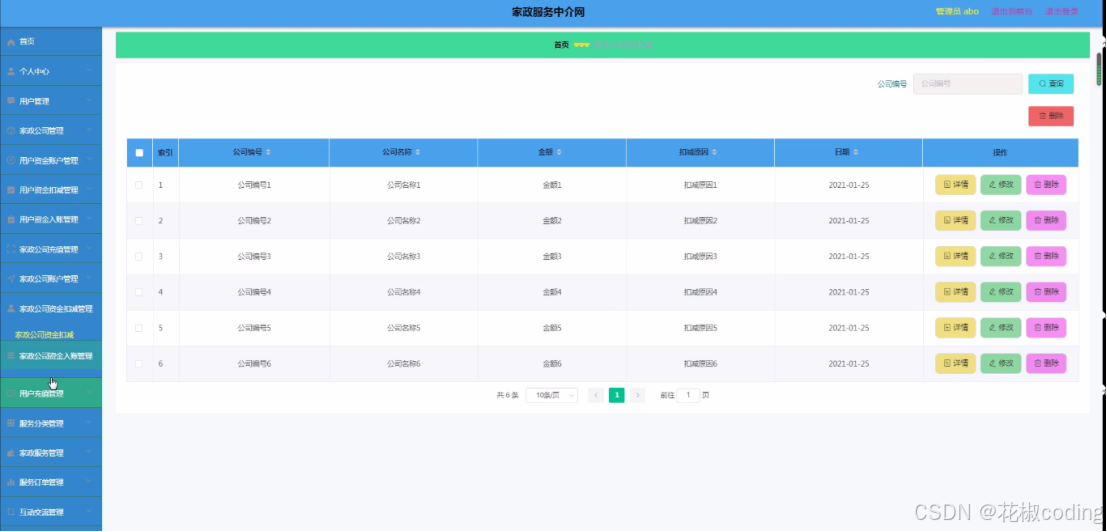Expand 用户管理 using its chevron arrow

pos(89,100)
